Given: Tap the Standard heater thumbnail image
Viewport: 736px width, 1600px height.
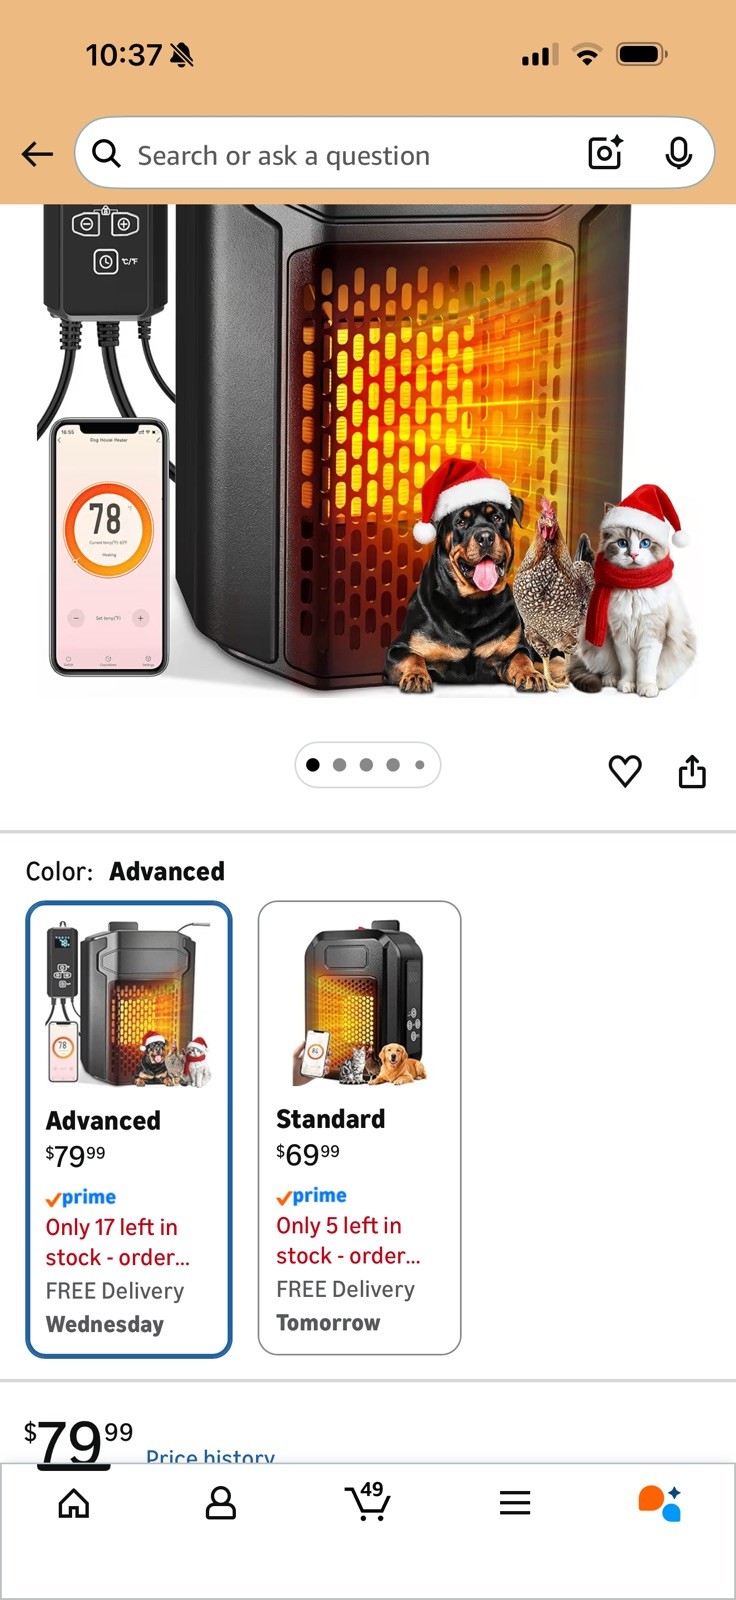Looking at the screenshot, I should click(x=360, y=1003).
